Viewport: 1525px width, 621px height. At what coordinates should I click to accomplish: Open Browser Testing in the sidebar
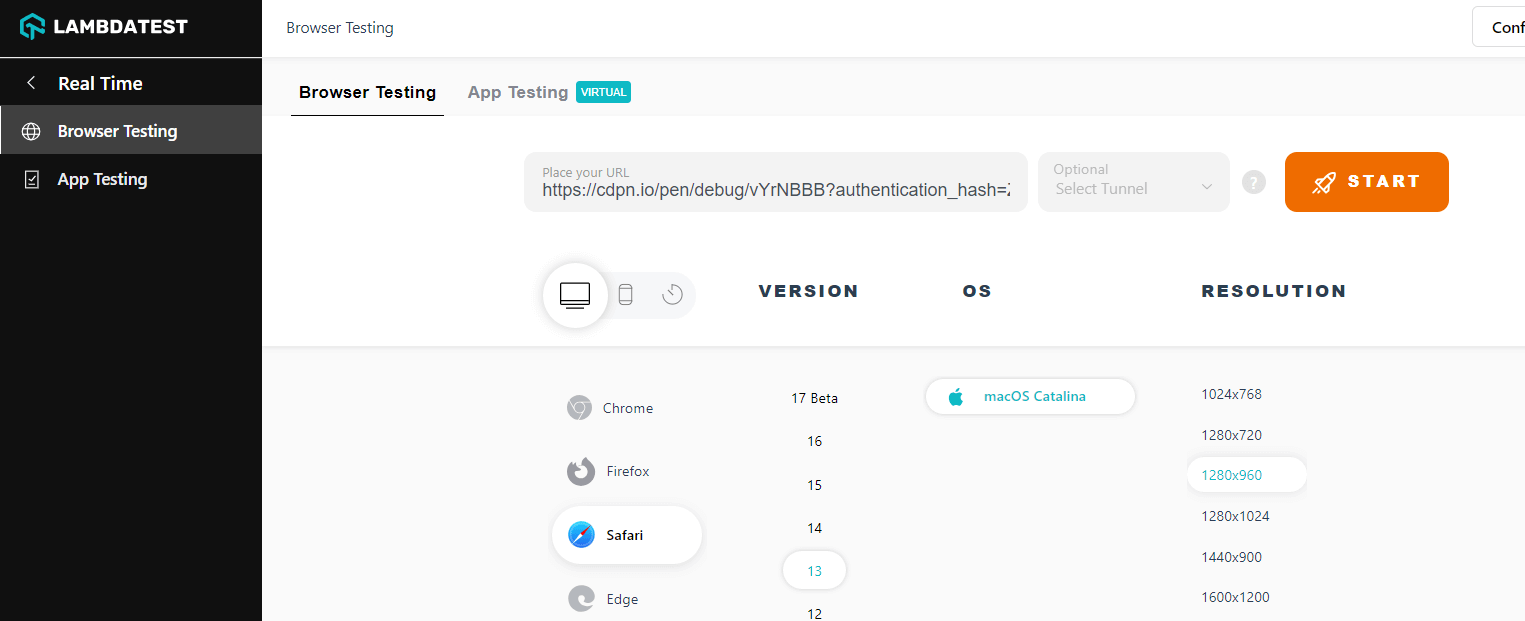pyautogui.click(x=131, y=131)
